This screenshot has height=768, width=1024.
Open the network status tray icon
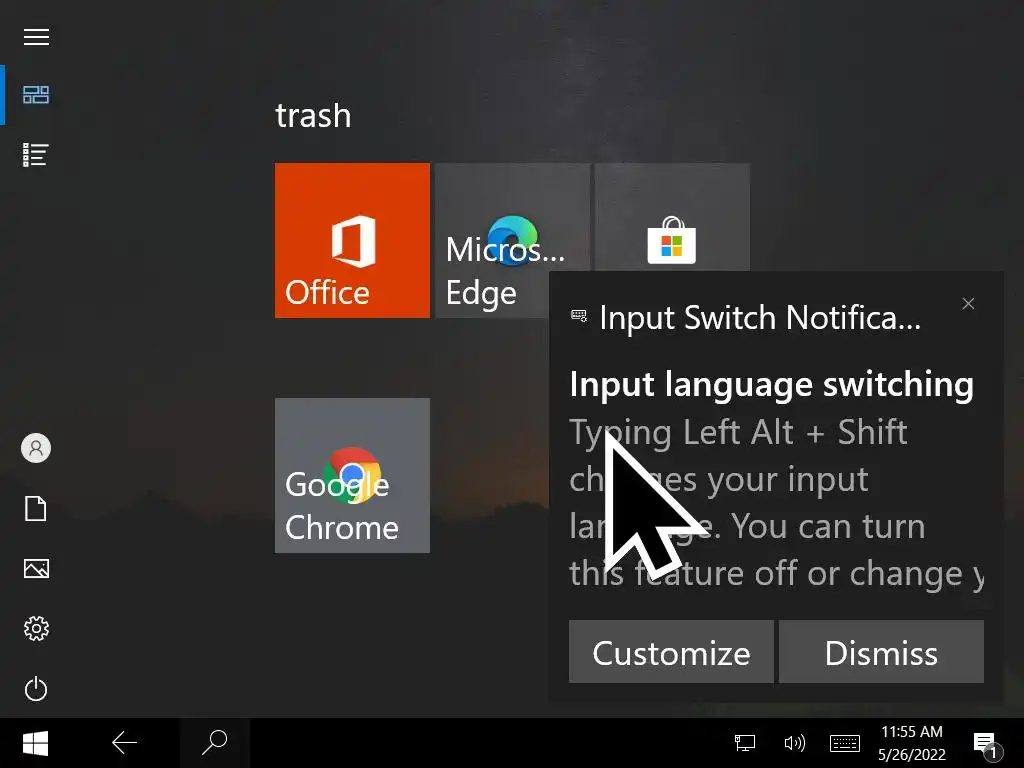(744, 743)
